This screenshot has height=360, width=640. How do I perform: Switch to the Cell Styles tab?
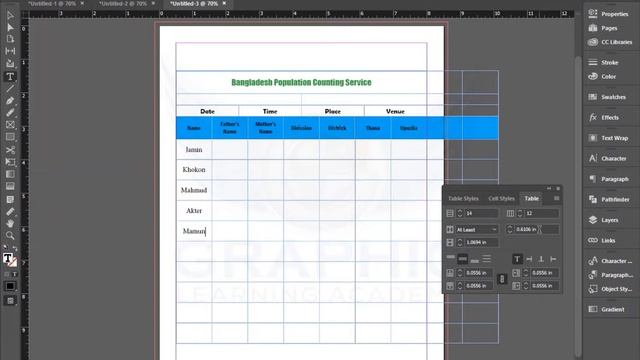(501, 198)
